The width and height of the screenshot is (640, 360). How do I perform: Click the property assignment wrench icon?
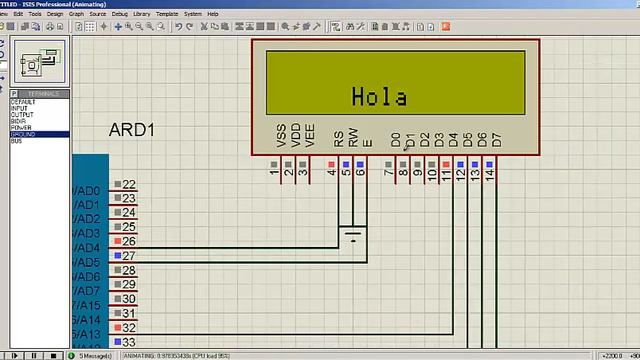point(361,27)
